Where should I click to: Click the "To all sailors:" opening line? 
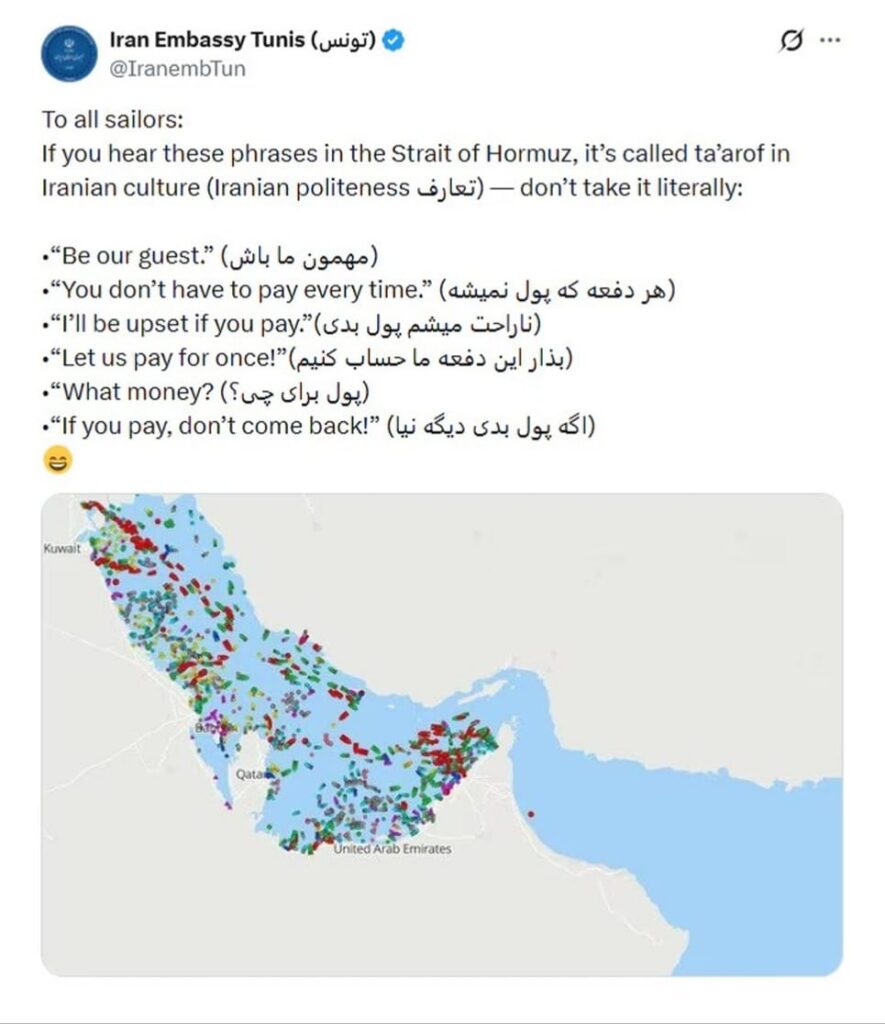point(114,121)
